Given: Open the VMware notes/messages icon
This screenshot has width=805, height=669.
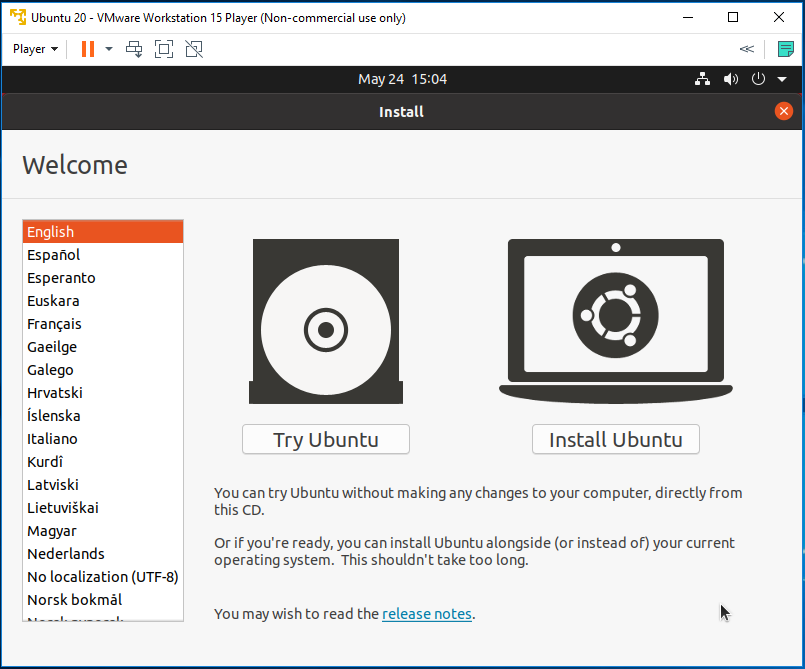Looking at the screenshot, I should [x=785, y=49].
